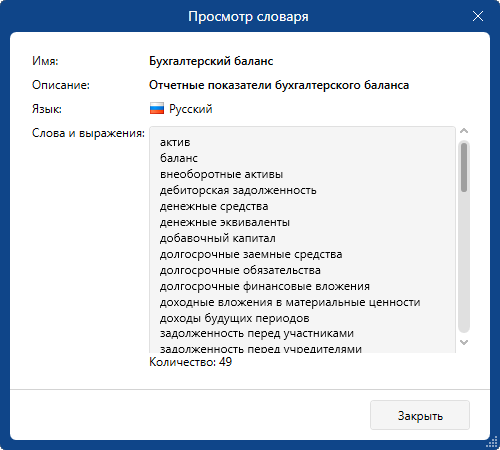Click the dictionary name "Бухгалтерский баланс"
Image resolution: width=500 pixels, height=450 pixels.
pos(211,61)
